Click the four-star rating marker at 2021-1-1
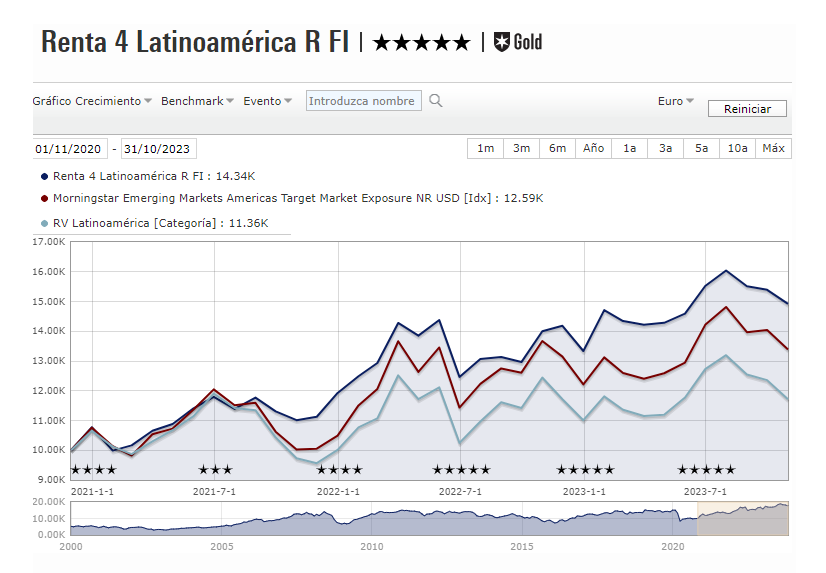The height and width of the screenshot is (573, 826). point(93,470)
